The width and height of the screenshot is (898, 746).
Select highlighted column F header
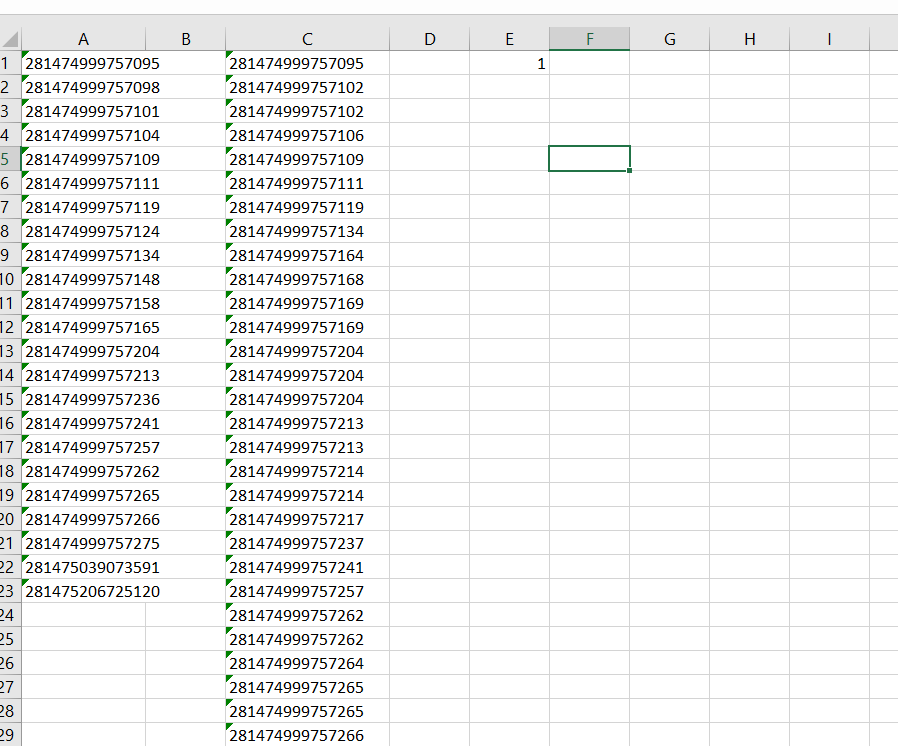click(589, 39)
